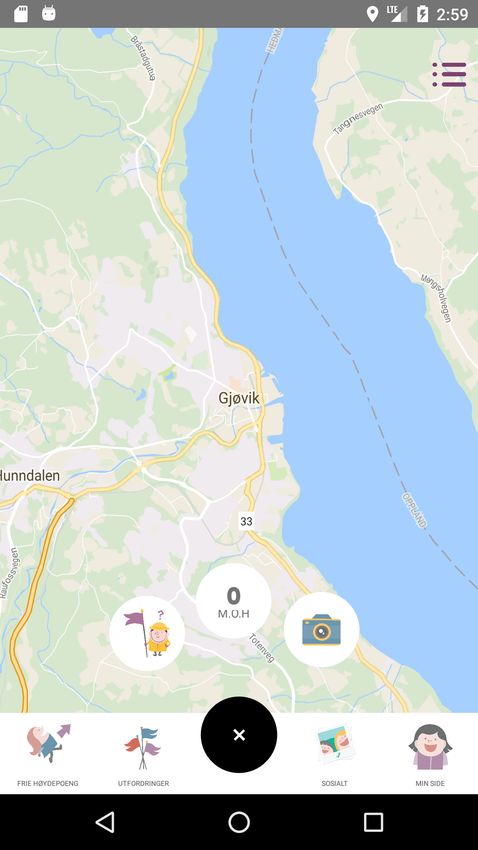Viewport: 478px width, 850px height.
Task: Tap Android back navigation button
Action: [x=105, y=822]
